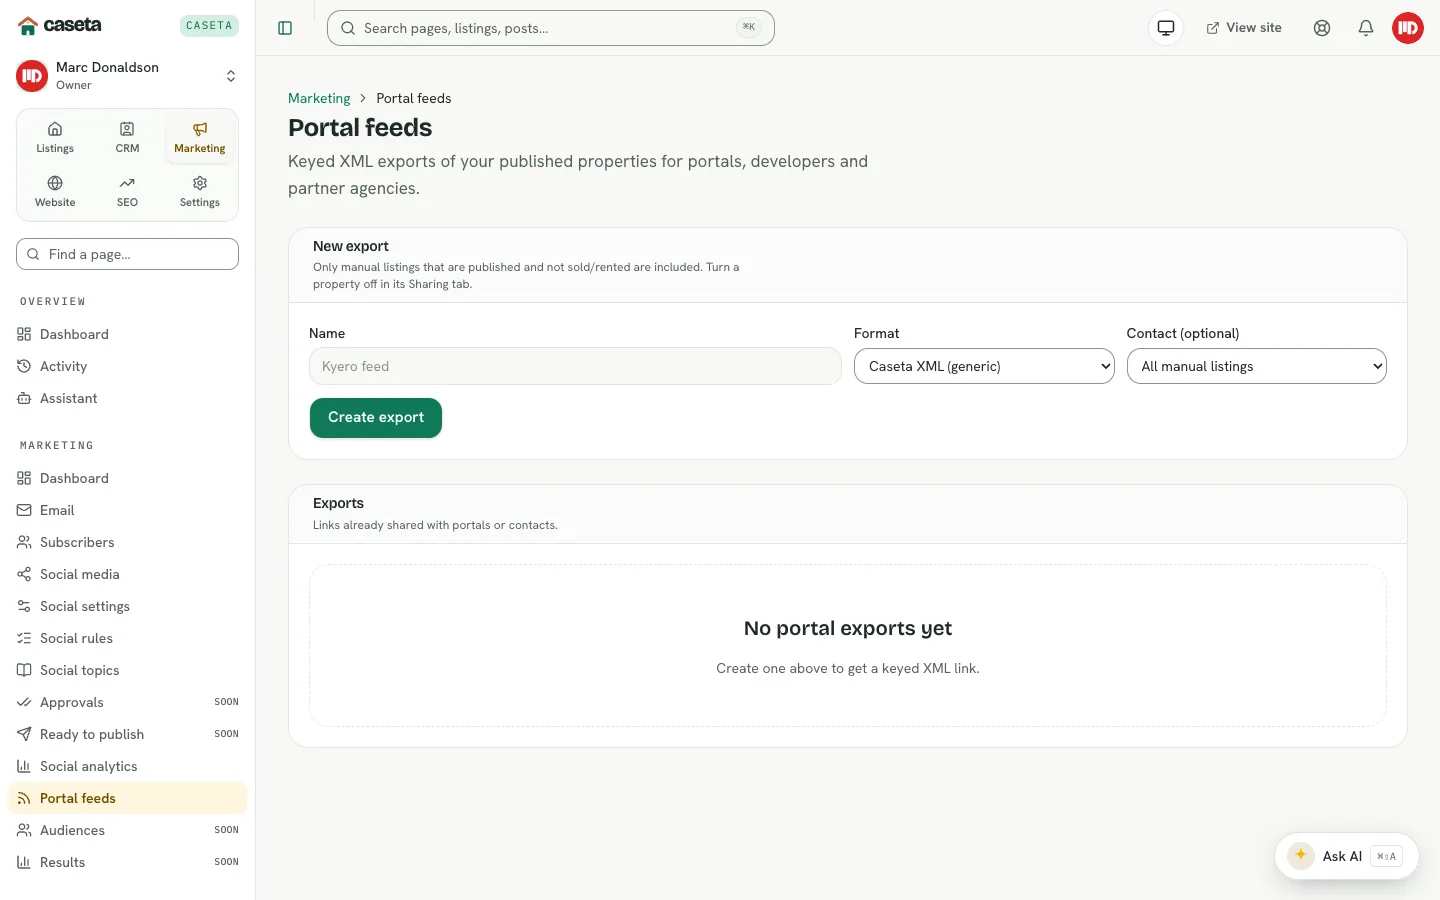
Task: Click the Ask AI sparkle icon
Action: pyautogui.click(x=1301, y=856)
